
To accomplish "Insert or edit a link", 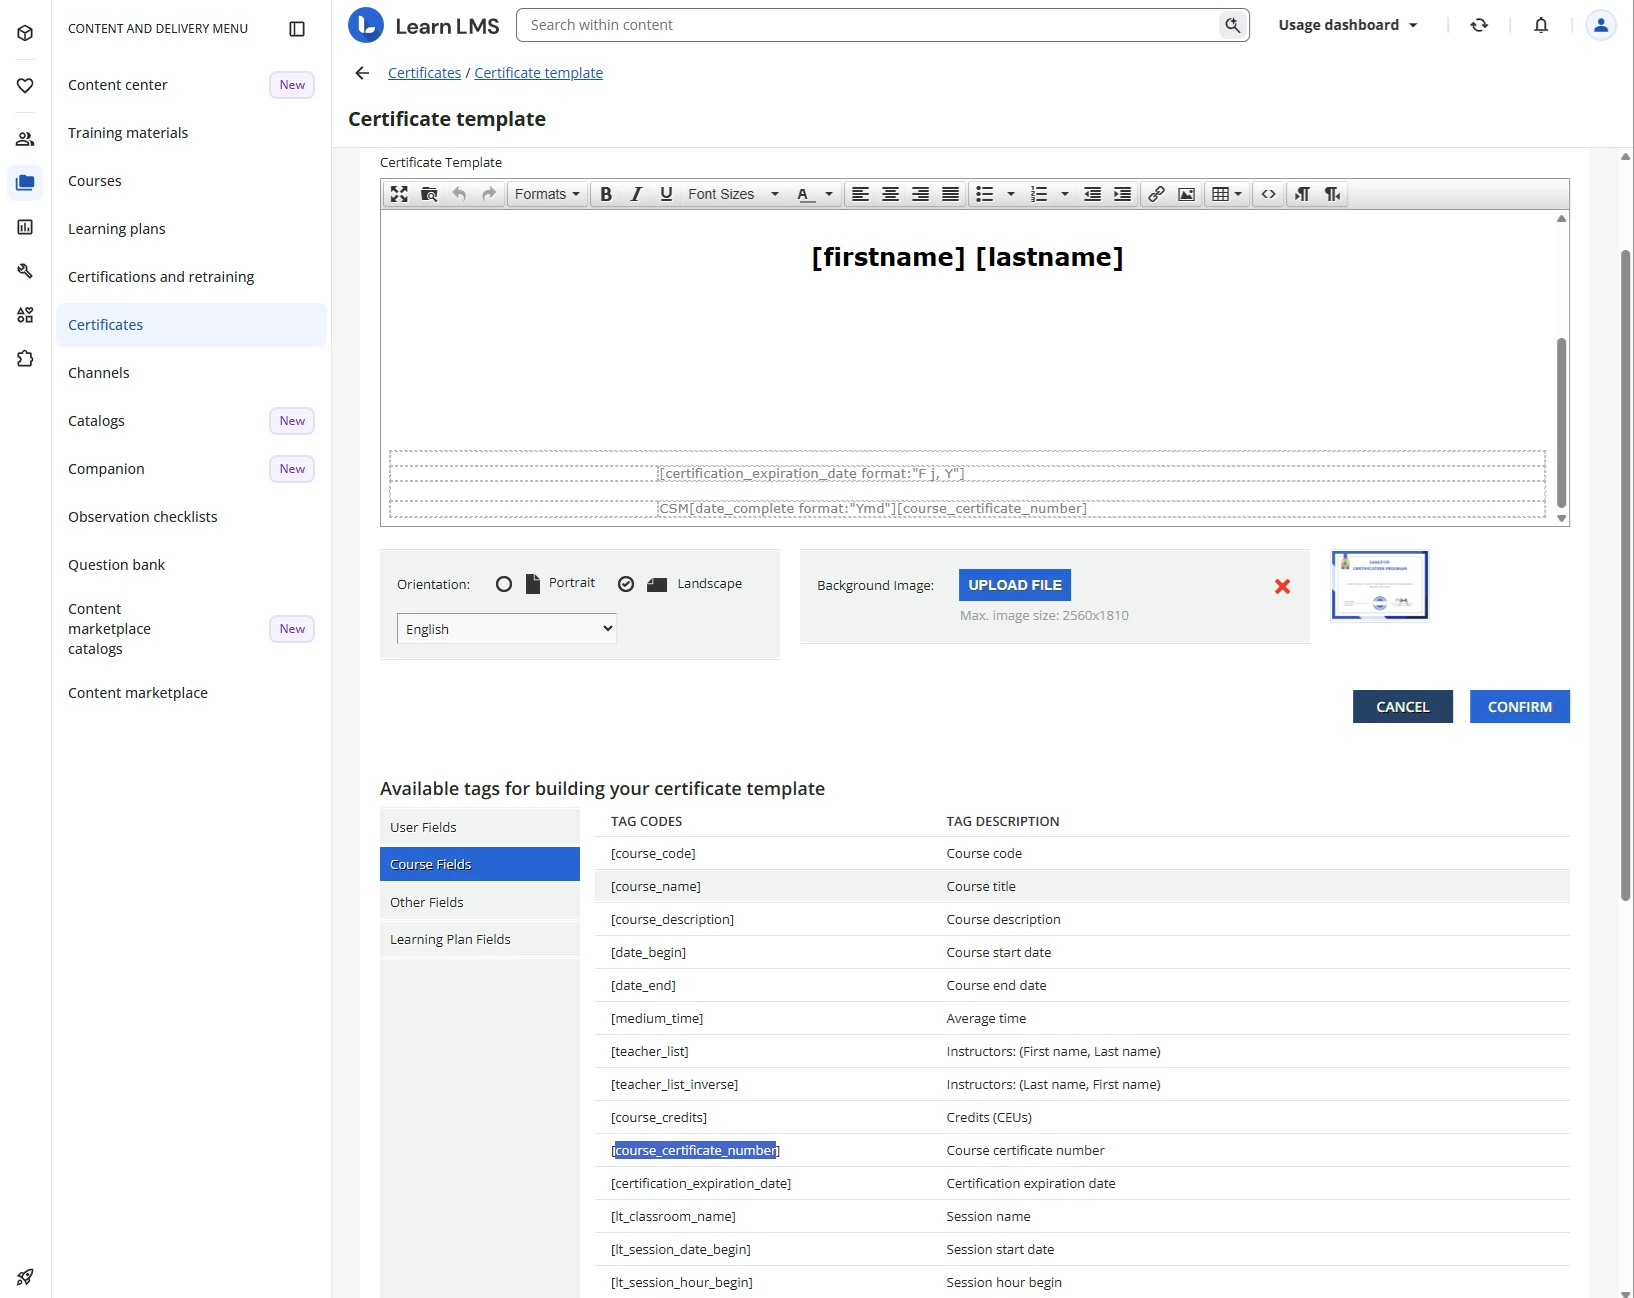I will (x=1156, y=194).
